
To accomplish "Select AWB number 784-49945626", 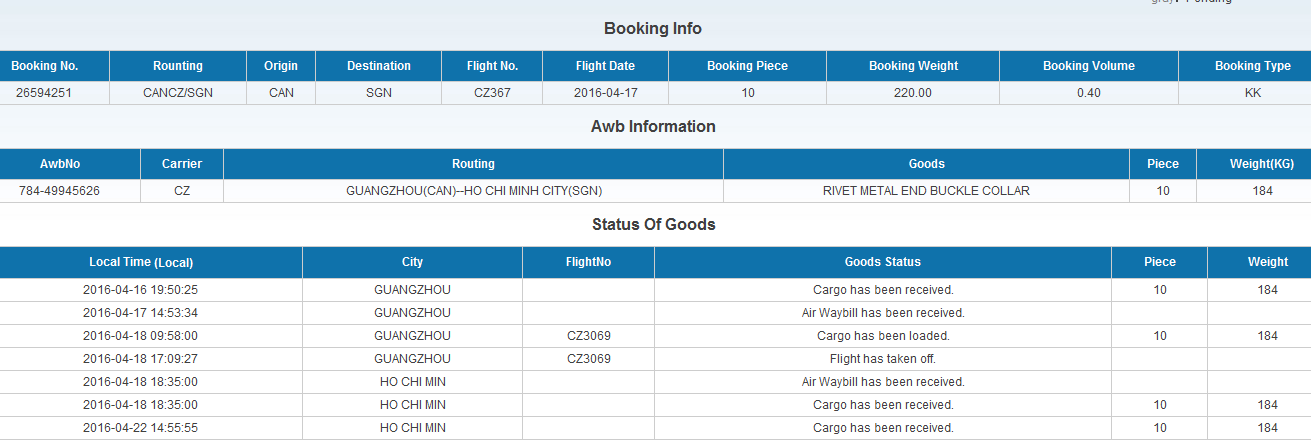I will tap(59, 190).
